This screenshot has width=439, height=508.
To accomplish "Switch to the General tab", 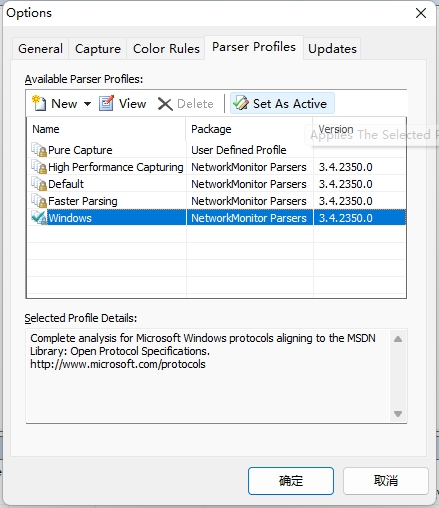I will [x=40, y=49].
